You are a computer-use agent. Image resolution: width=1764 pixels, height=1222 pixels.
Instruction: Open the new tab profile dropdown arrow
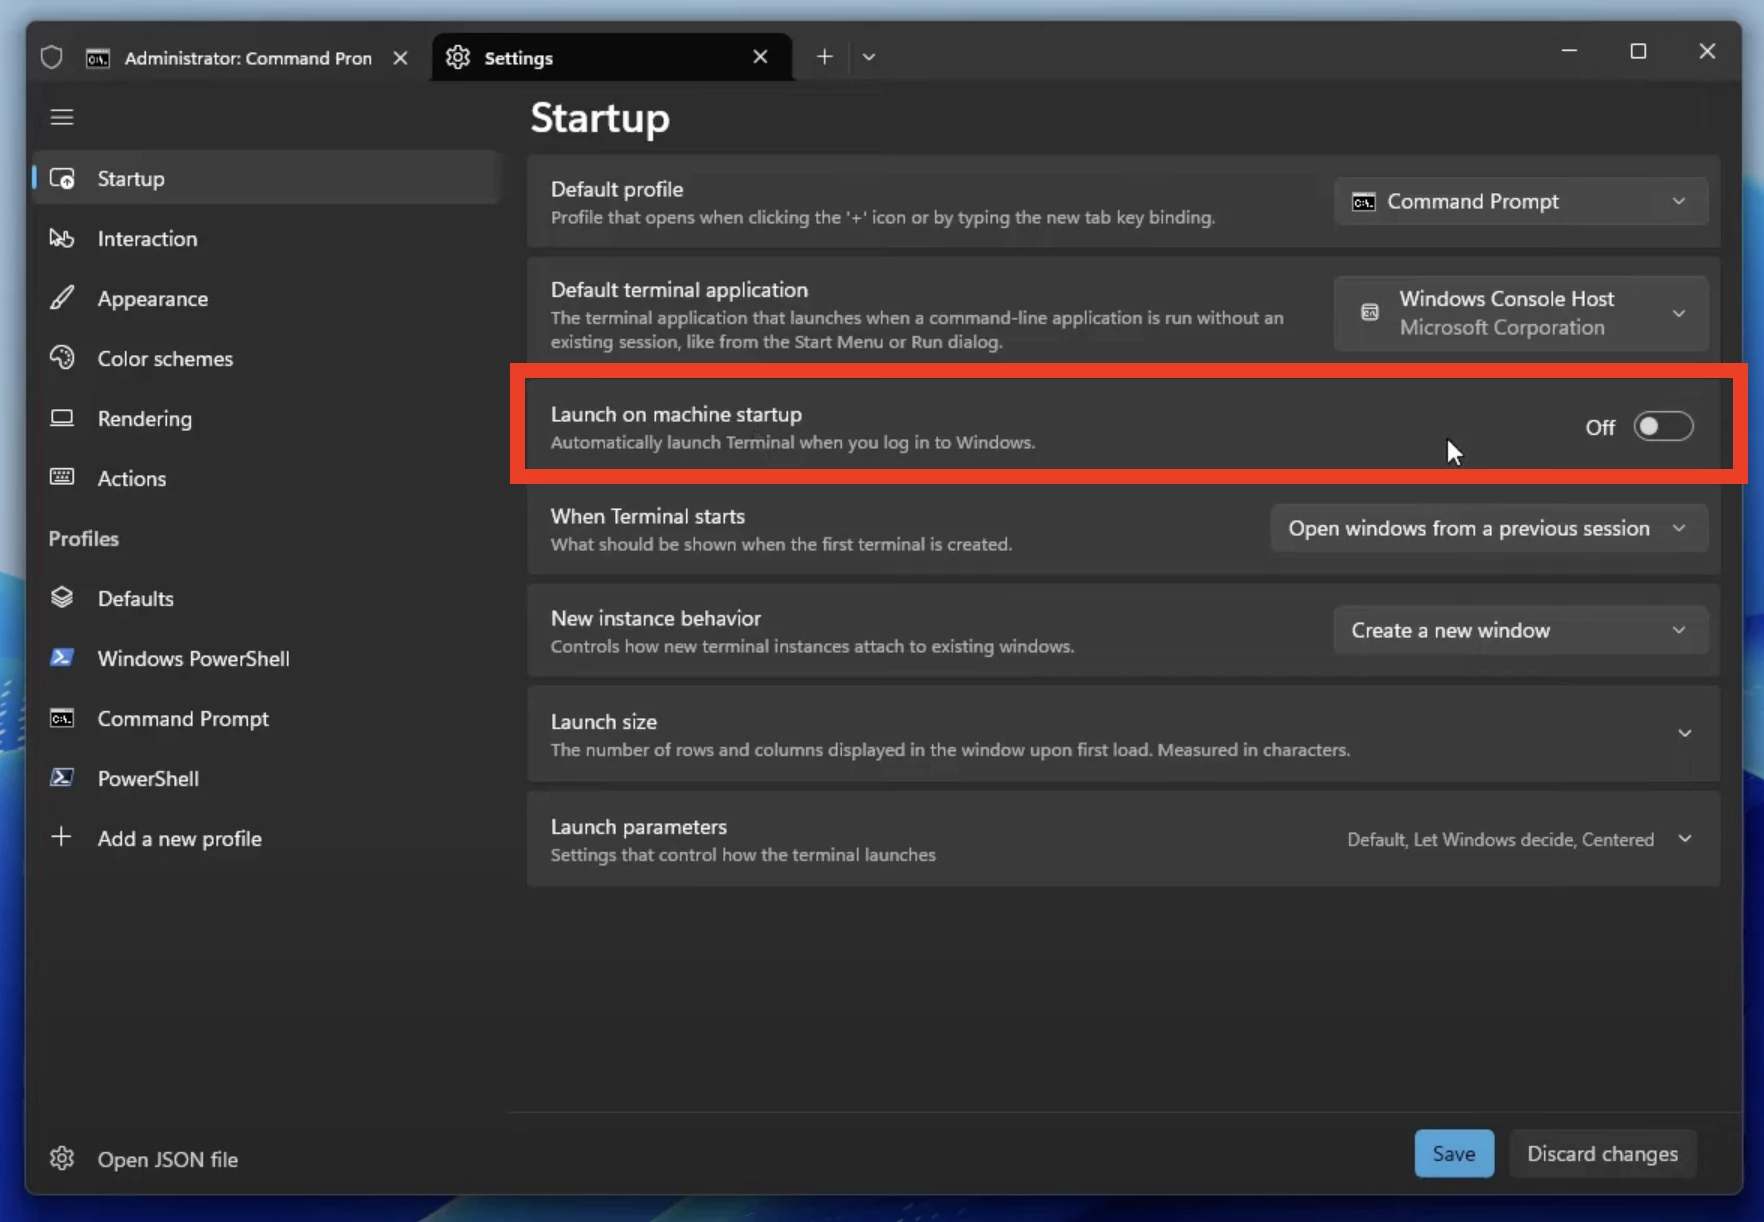point(869,57)
